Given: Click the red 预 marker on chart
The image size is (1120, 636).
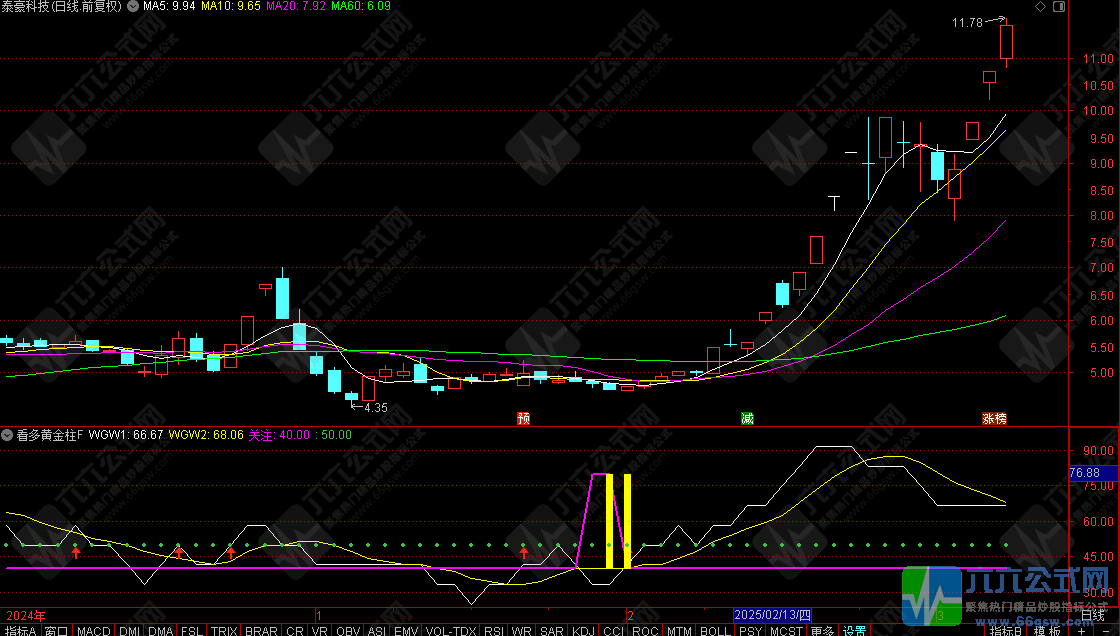Looking at the screenshot, I should click(x=523, y=418).
